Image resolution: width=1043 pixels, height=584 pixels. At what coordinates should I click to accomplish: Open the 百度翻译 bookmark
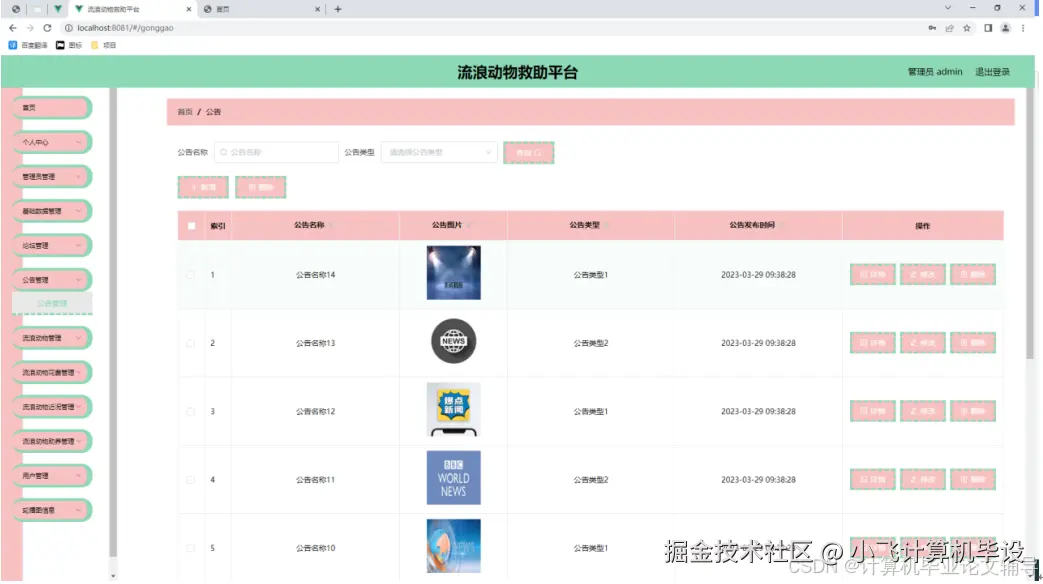(28, 45)
